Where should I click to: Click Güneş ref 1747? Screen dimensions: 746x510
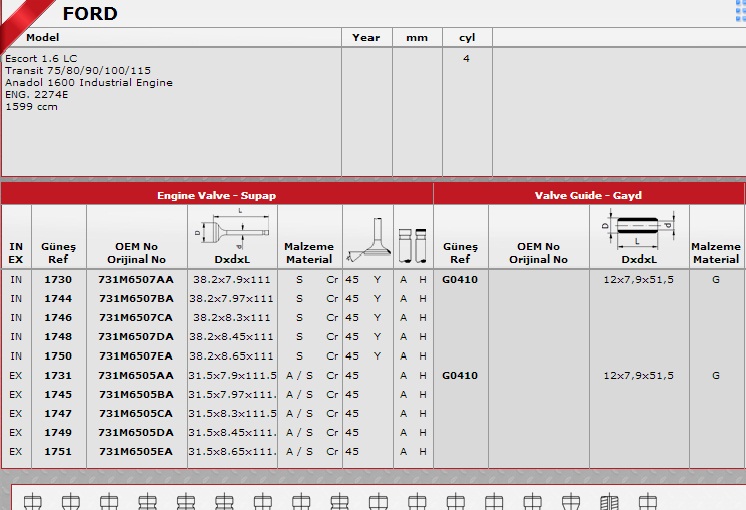(x=58, y=414)
